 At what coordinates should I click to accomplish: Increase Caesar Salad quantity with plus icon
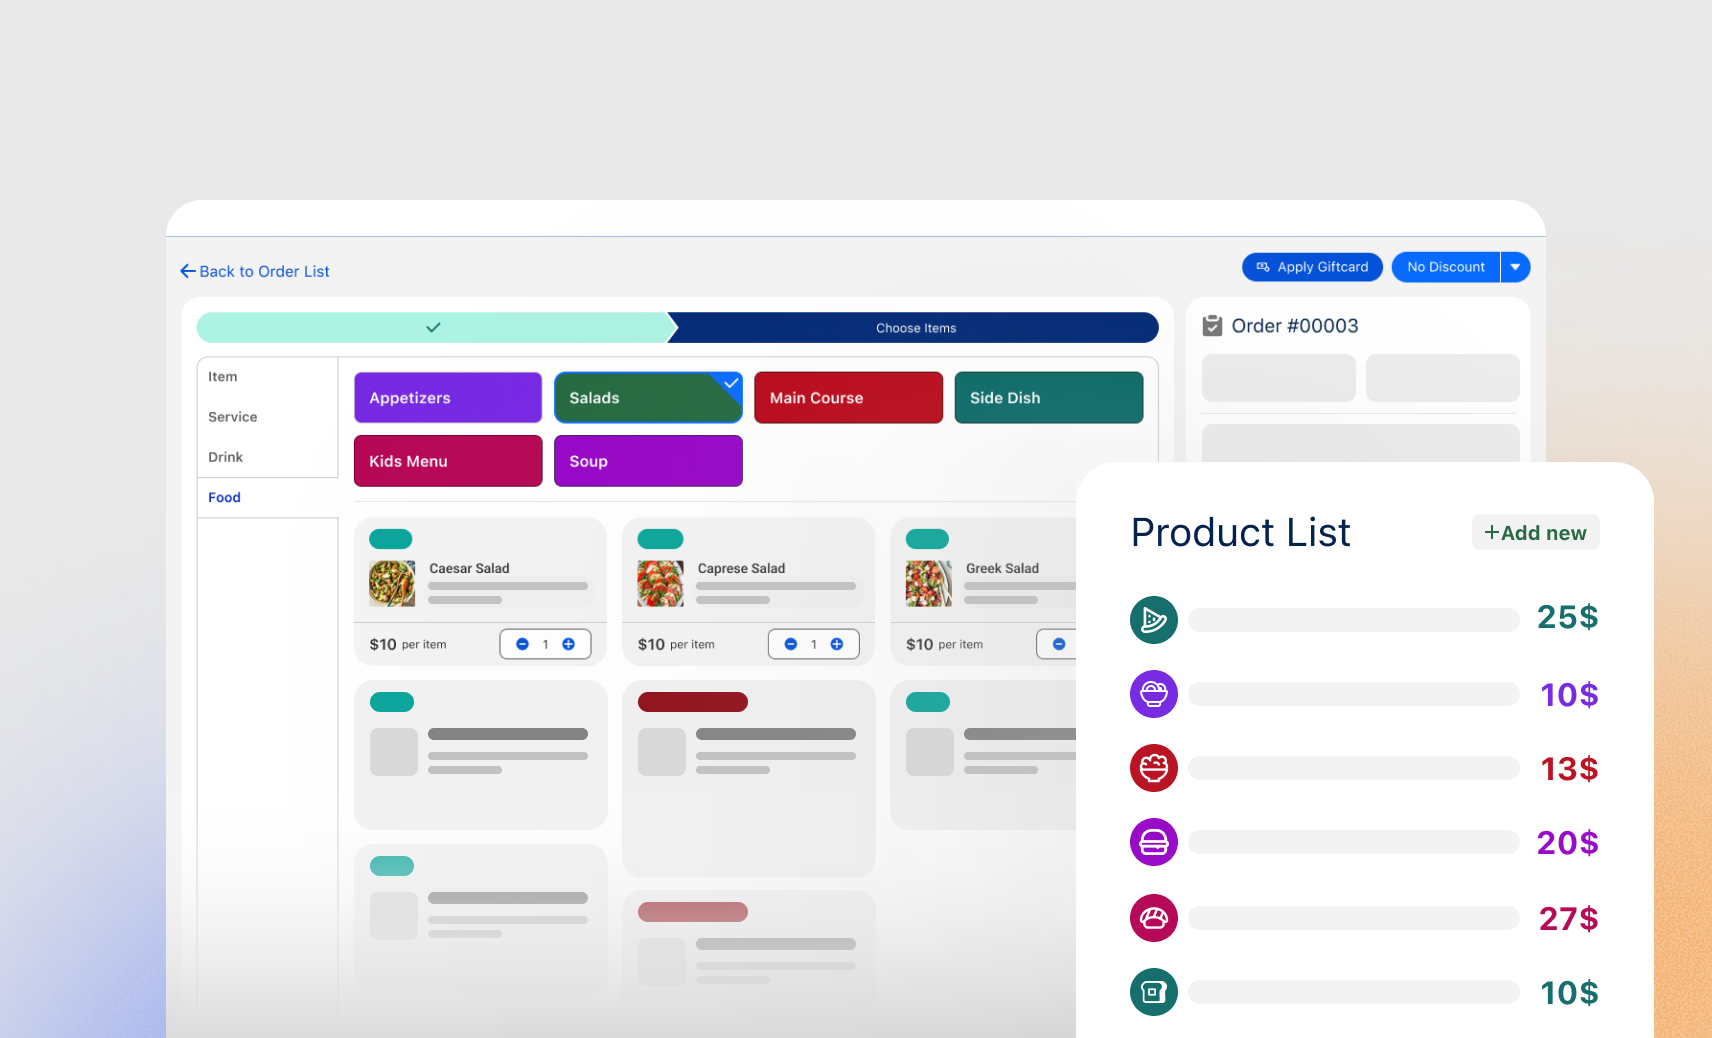(569, 644)
